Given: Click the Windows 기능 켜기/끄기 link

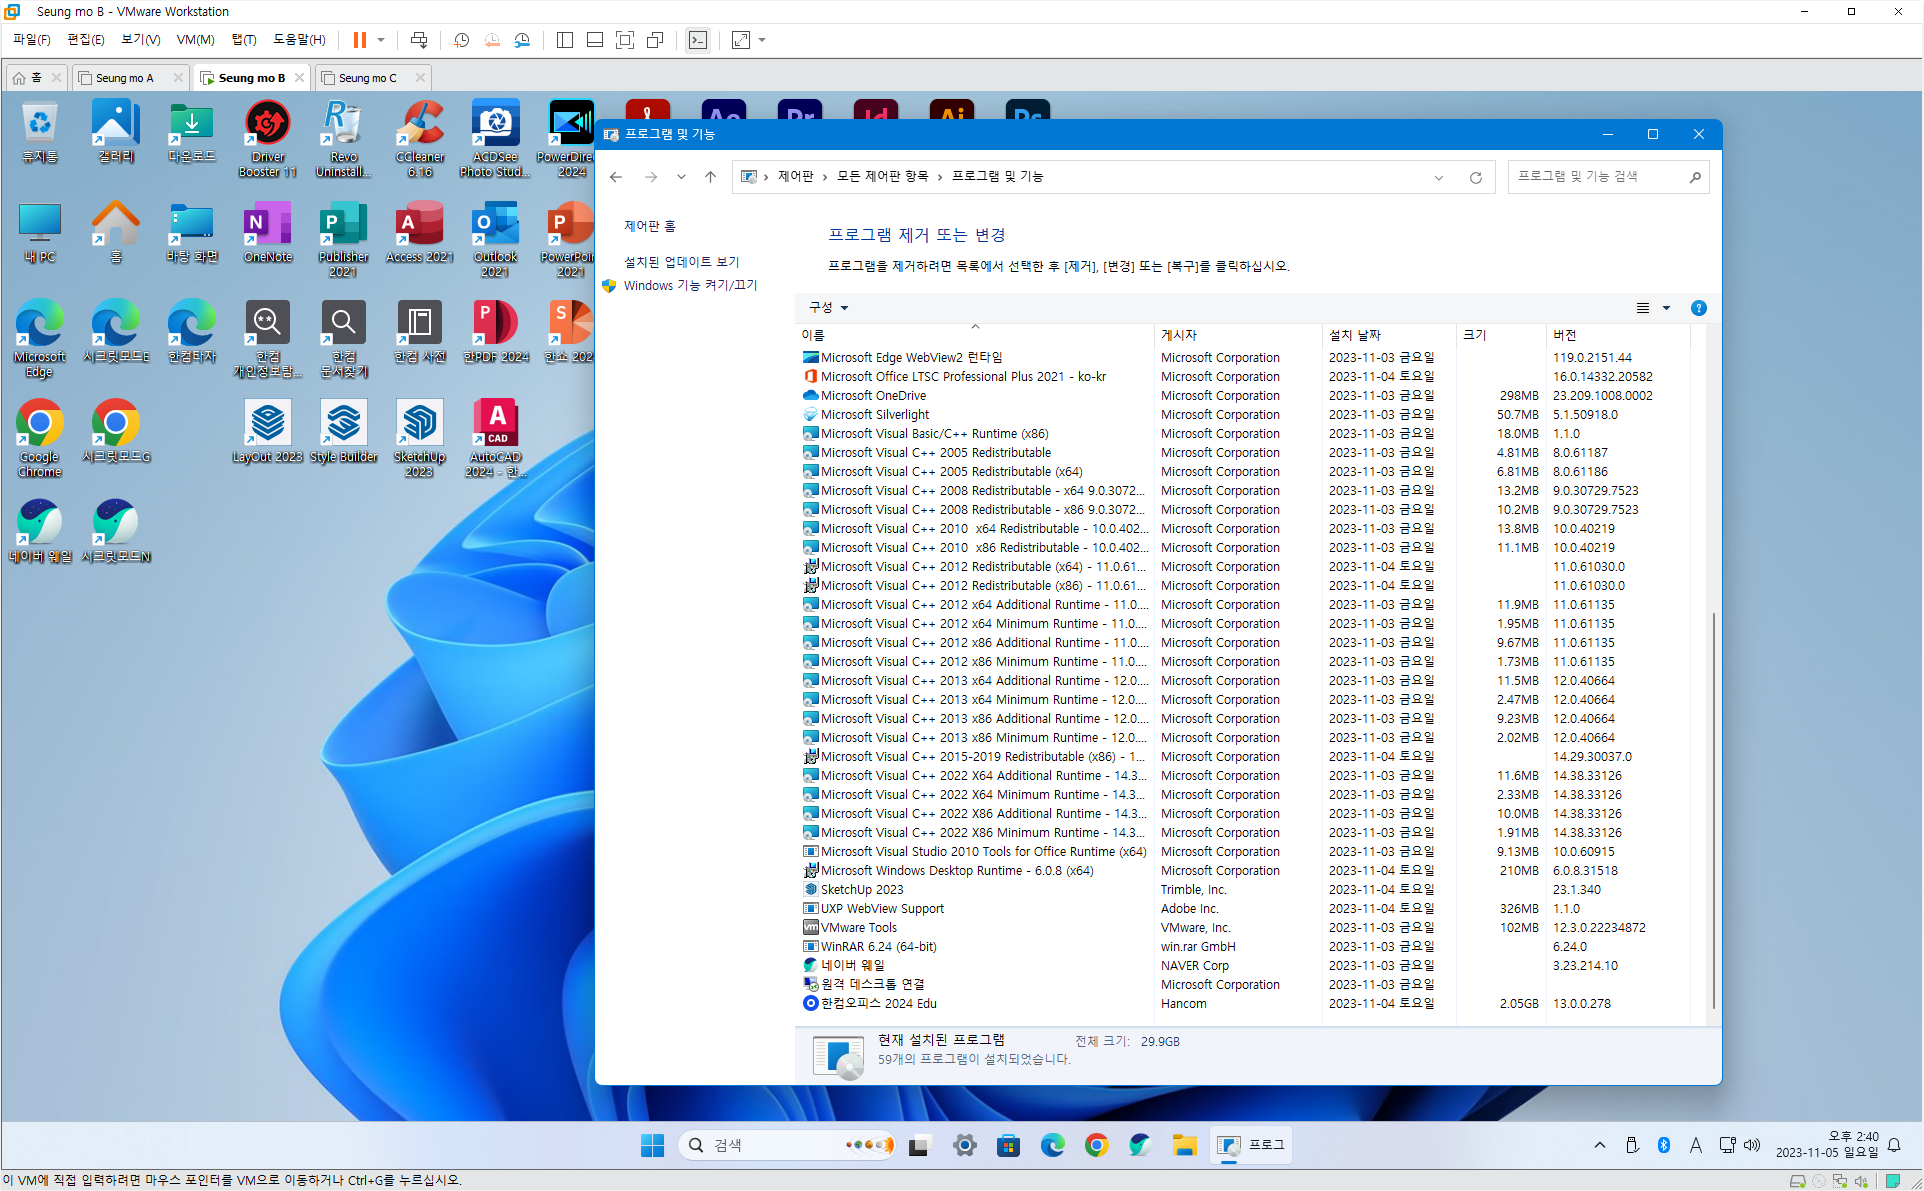Looking at the screenshot, I should pyautogui.click(x=690, y=286).
